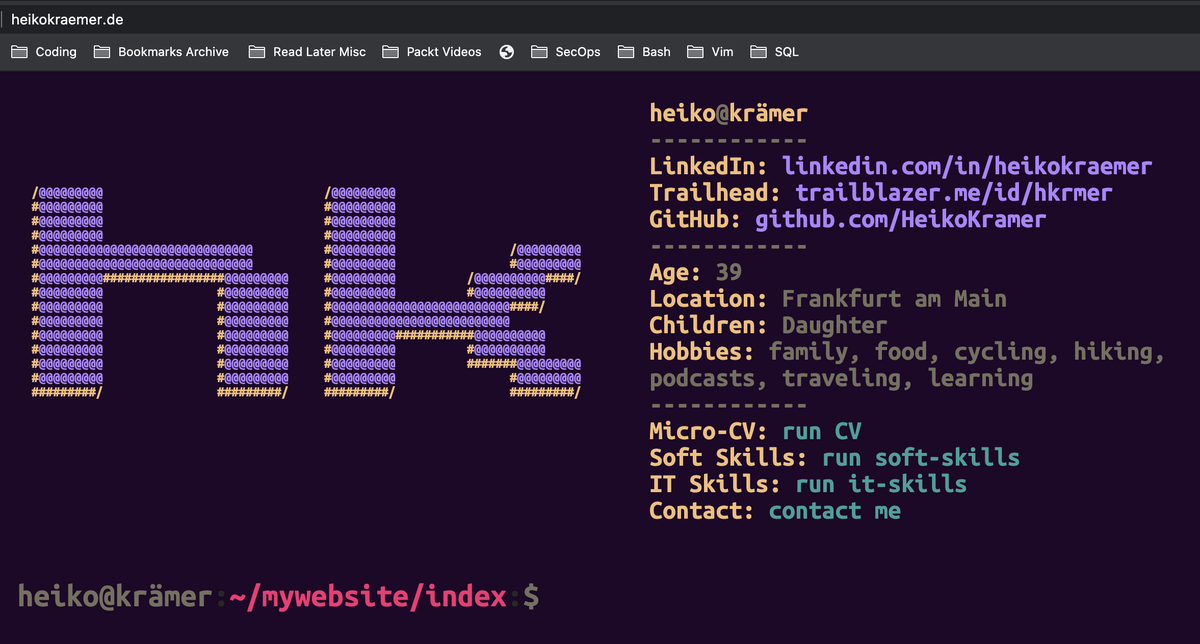Open the Packt Videos bookmark folder

(x=431, y=52)
